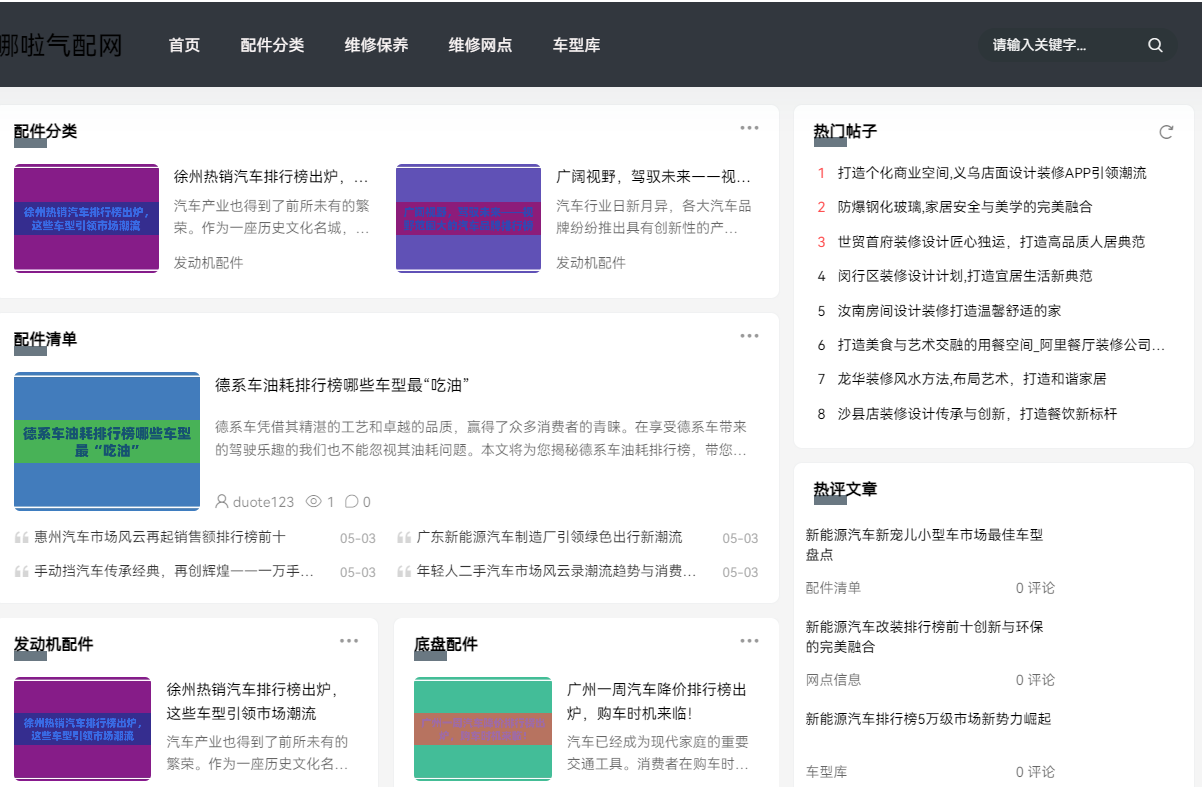The width and height of the screenshot is (1202, 787).
Task: Click the search magnifier icon
Action: [x=1155, y=45]
